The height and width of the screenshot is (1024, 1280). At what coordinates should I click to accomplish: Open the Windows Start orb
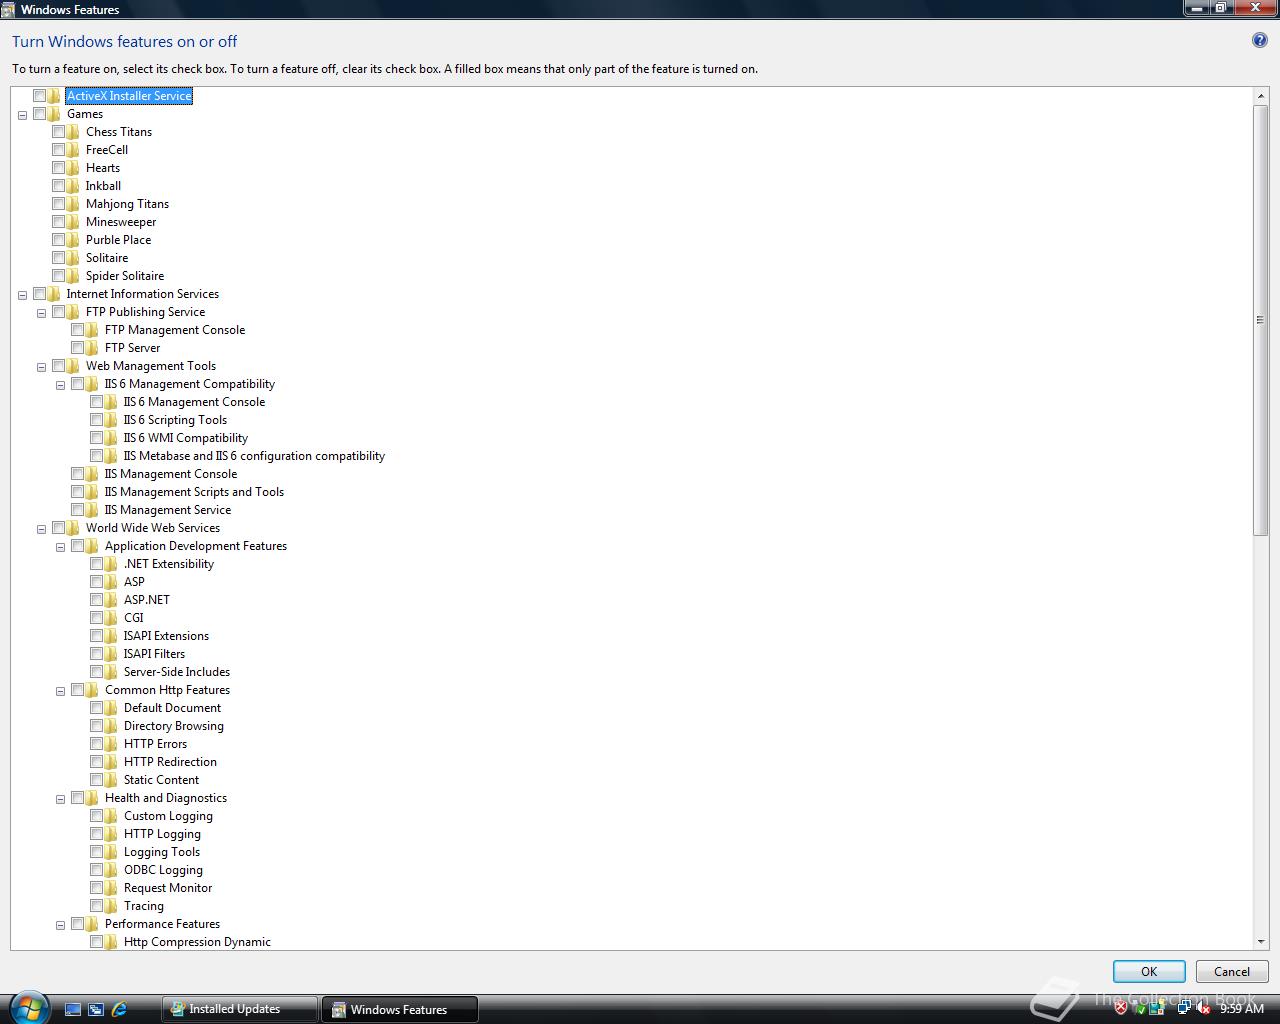(28, 1007)
